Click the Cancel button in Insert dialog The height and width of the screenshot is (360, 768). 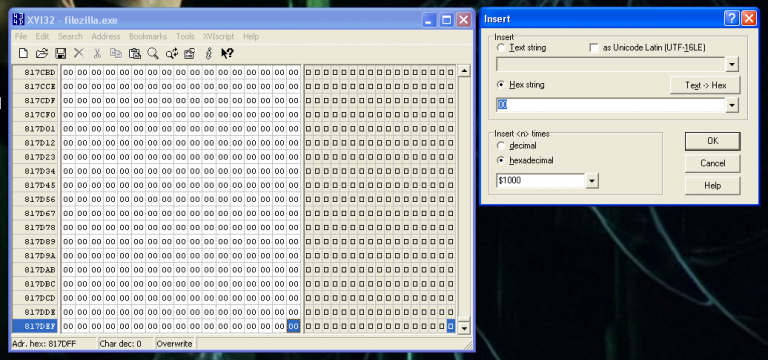[x=712, y=163]
